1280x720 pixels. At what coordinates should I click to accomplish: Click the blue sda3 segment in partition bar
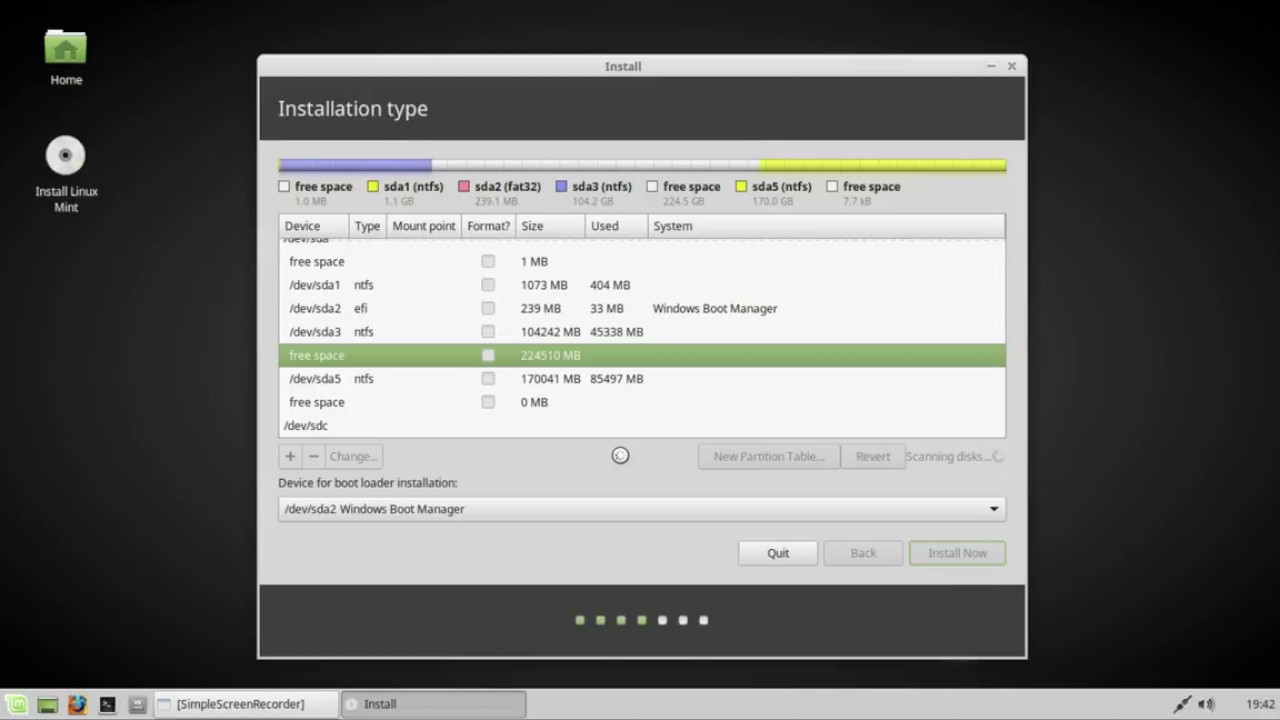point(357,165)
